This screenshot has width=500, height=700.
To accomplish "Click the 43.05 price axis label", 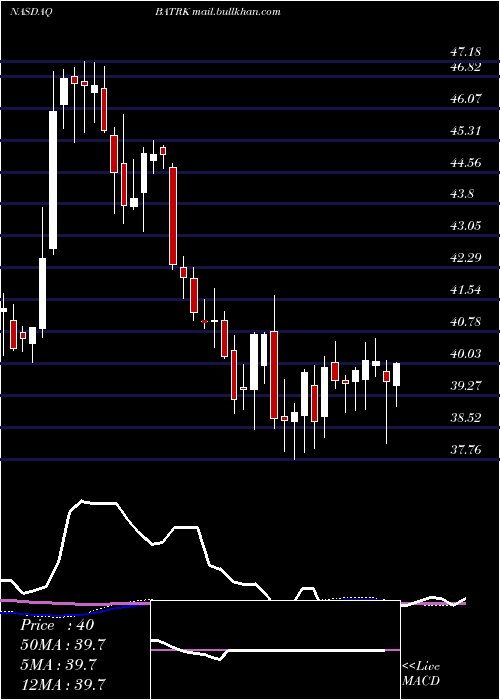I will pos(466,226).
